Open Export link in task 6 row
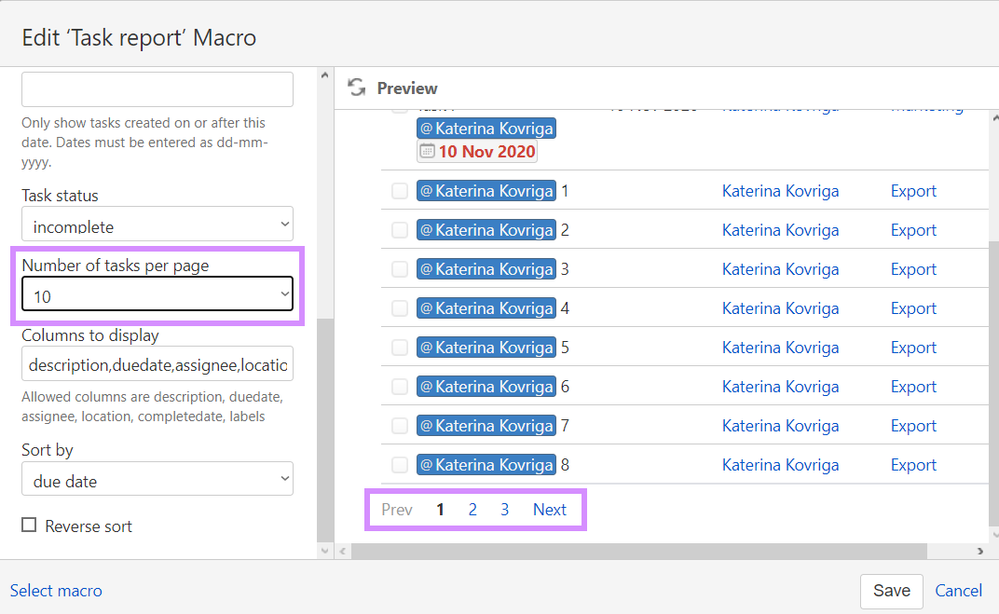999x614 pixels. (x=913, y=387)
